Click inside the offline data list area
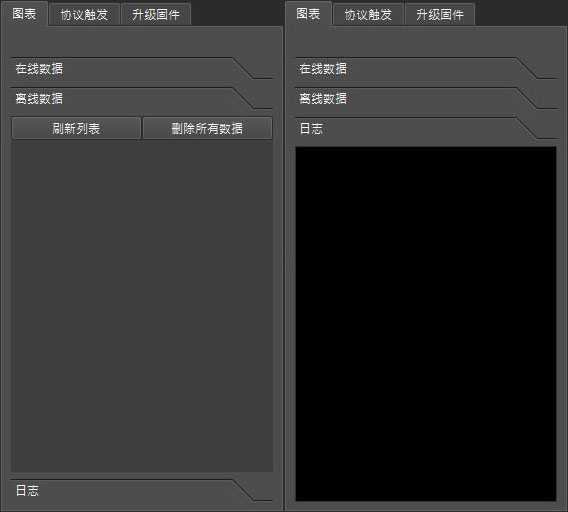 142,306
